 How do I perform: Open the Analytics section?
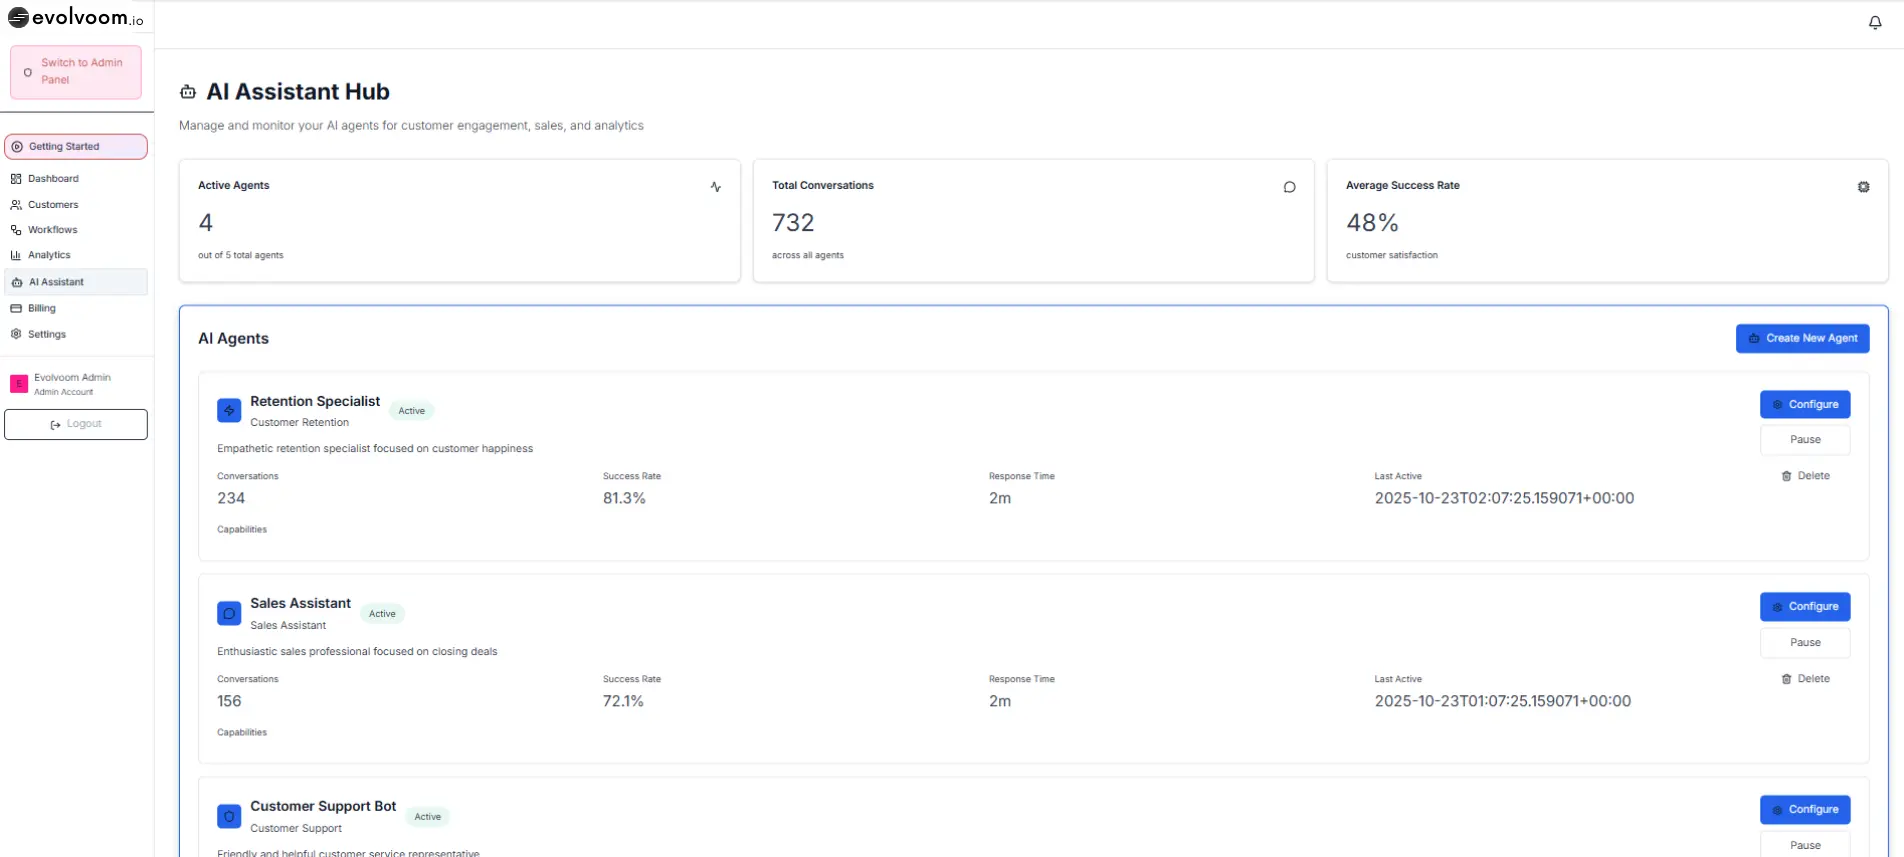point(76,255)
